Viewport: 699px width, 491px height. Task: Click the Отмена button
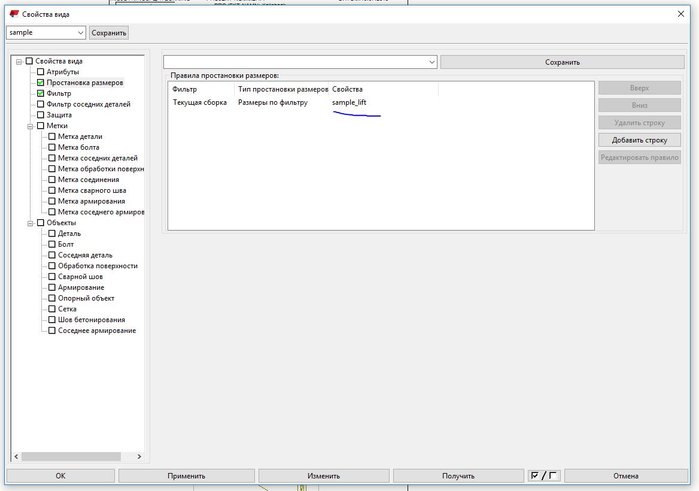point(626,476)
